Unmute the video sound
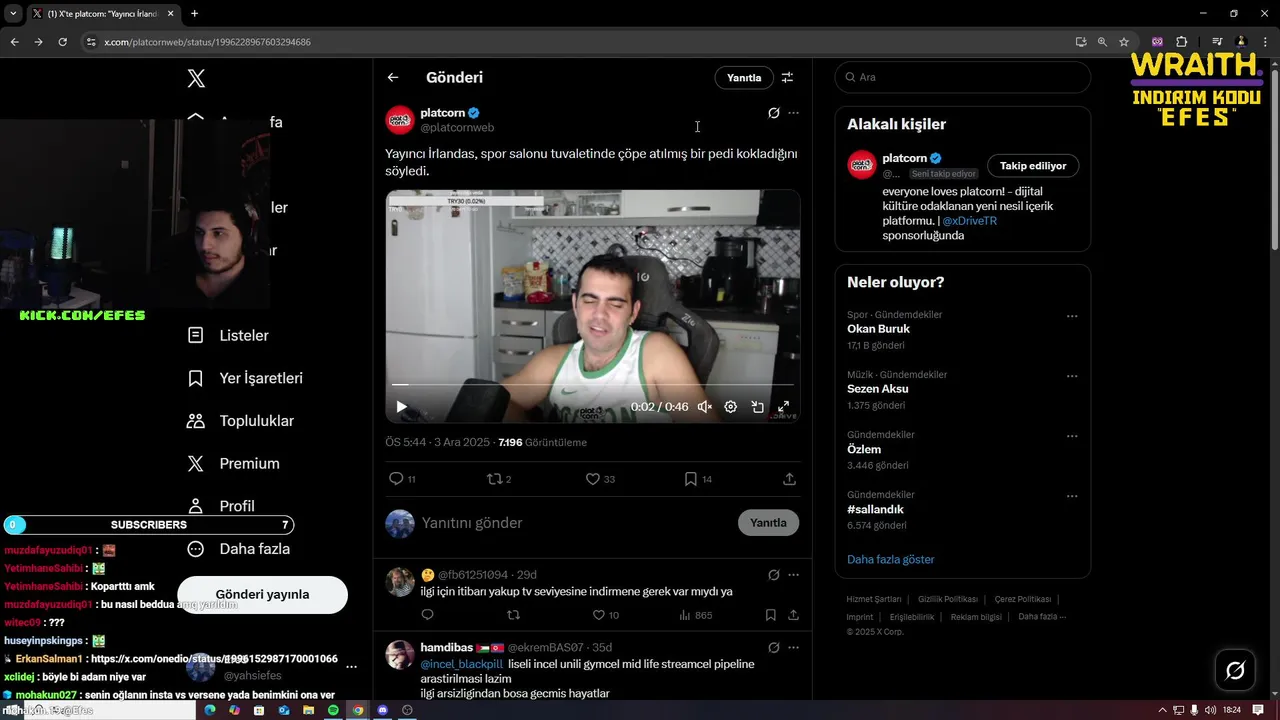The height and width of the screenshot is (720, 1280). coord(704,407)
